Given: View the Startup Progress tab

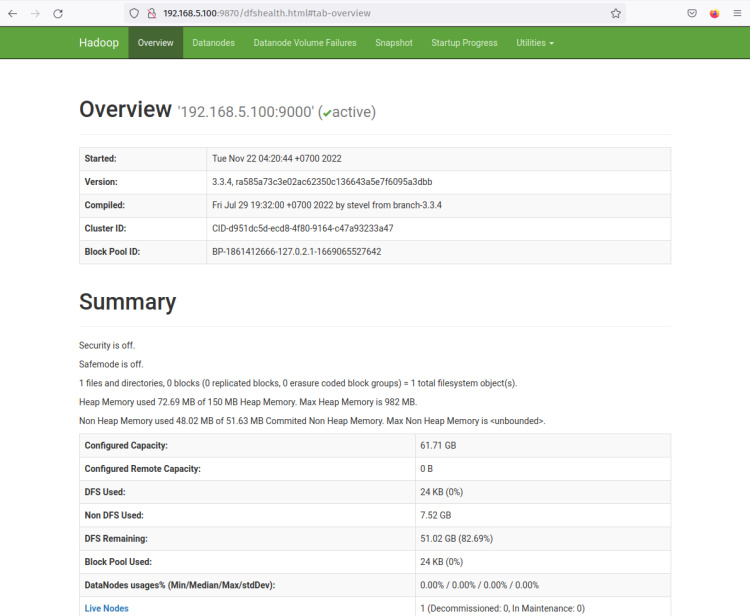Looking at the screenshot, I should click(x=464, y=43).
